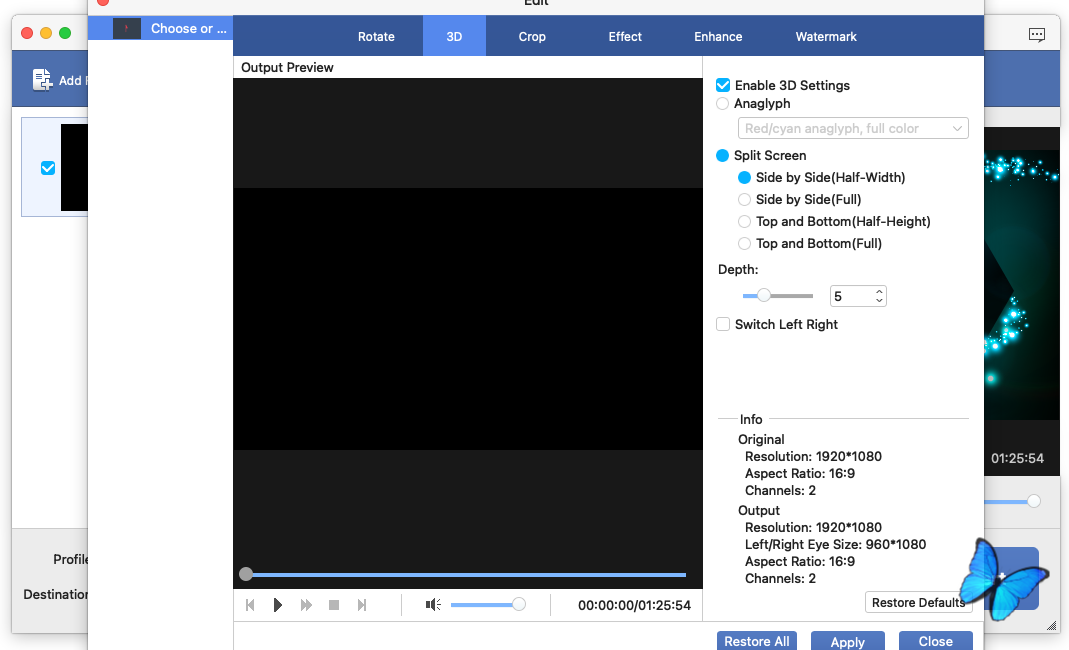Switch to the Effect tab

(624, 36)
